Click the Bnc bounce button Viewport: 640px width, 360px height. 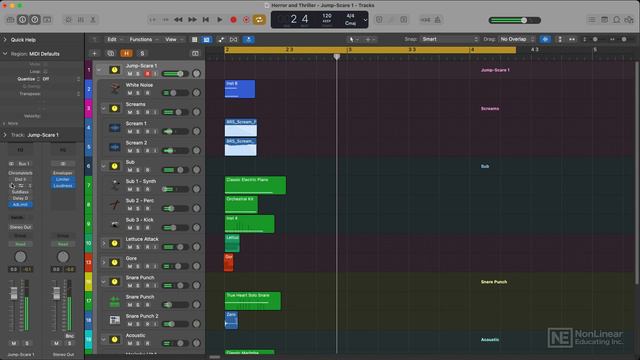pos(69,336)
